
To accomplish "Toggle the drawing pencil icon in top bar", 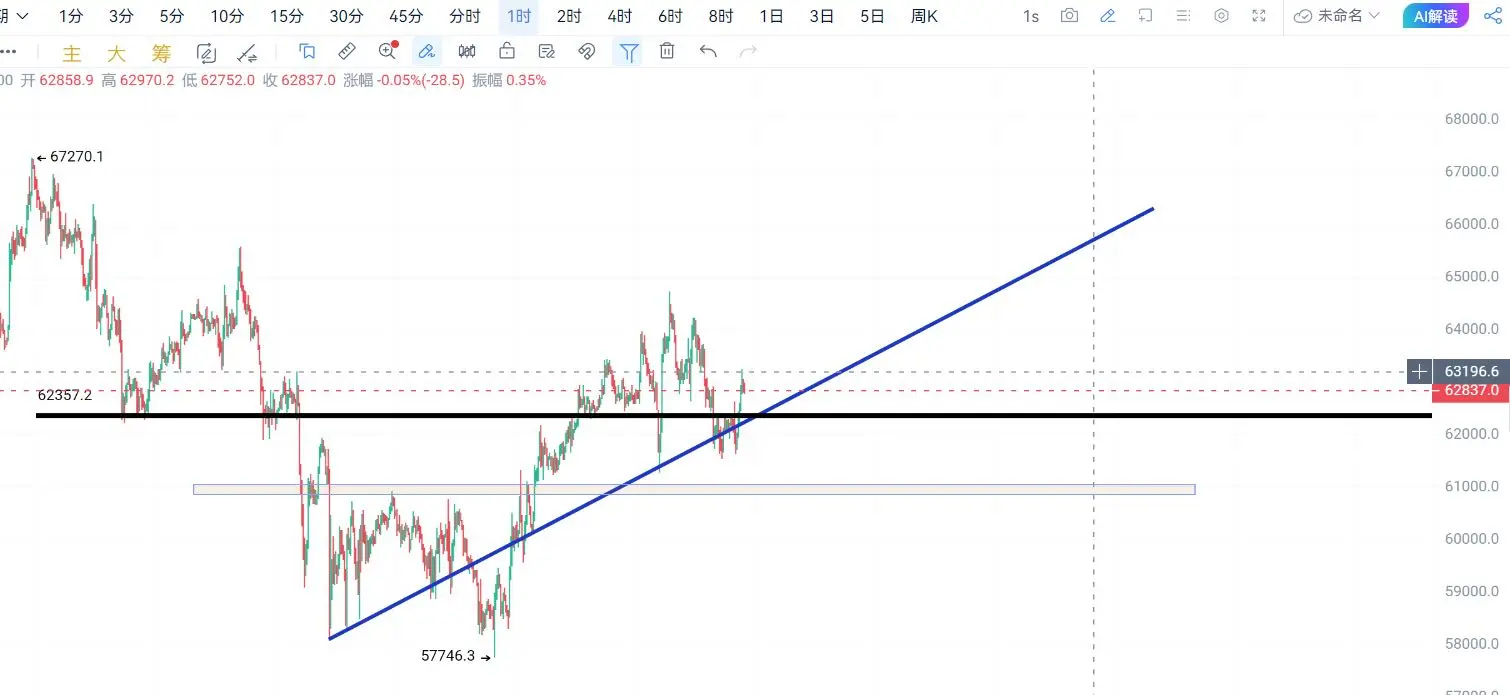I will 1107,16.
